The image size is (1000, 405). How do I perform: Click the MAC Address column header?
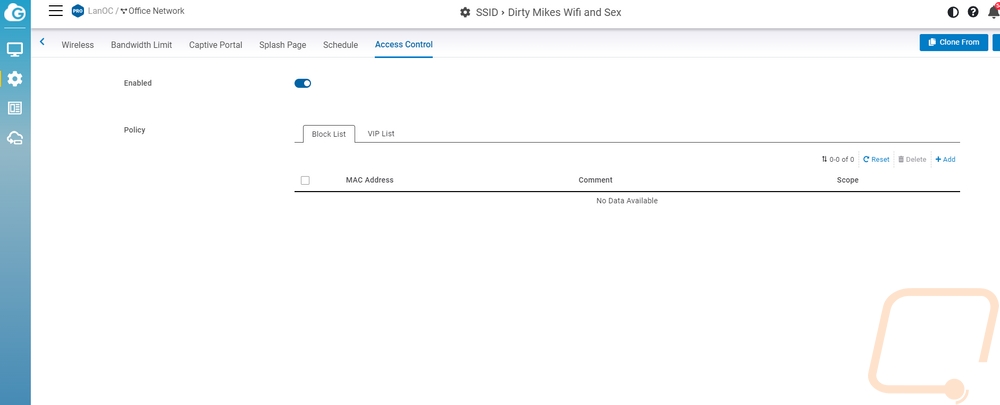(369, 180)
